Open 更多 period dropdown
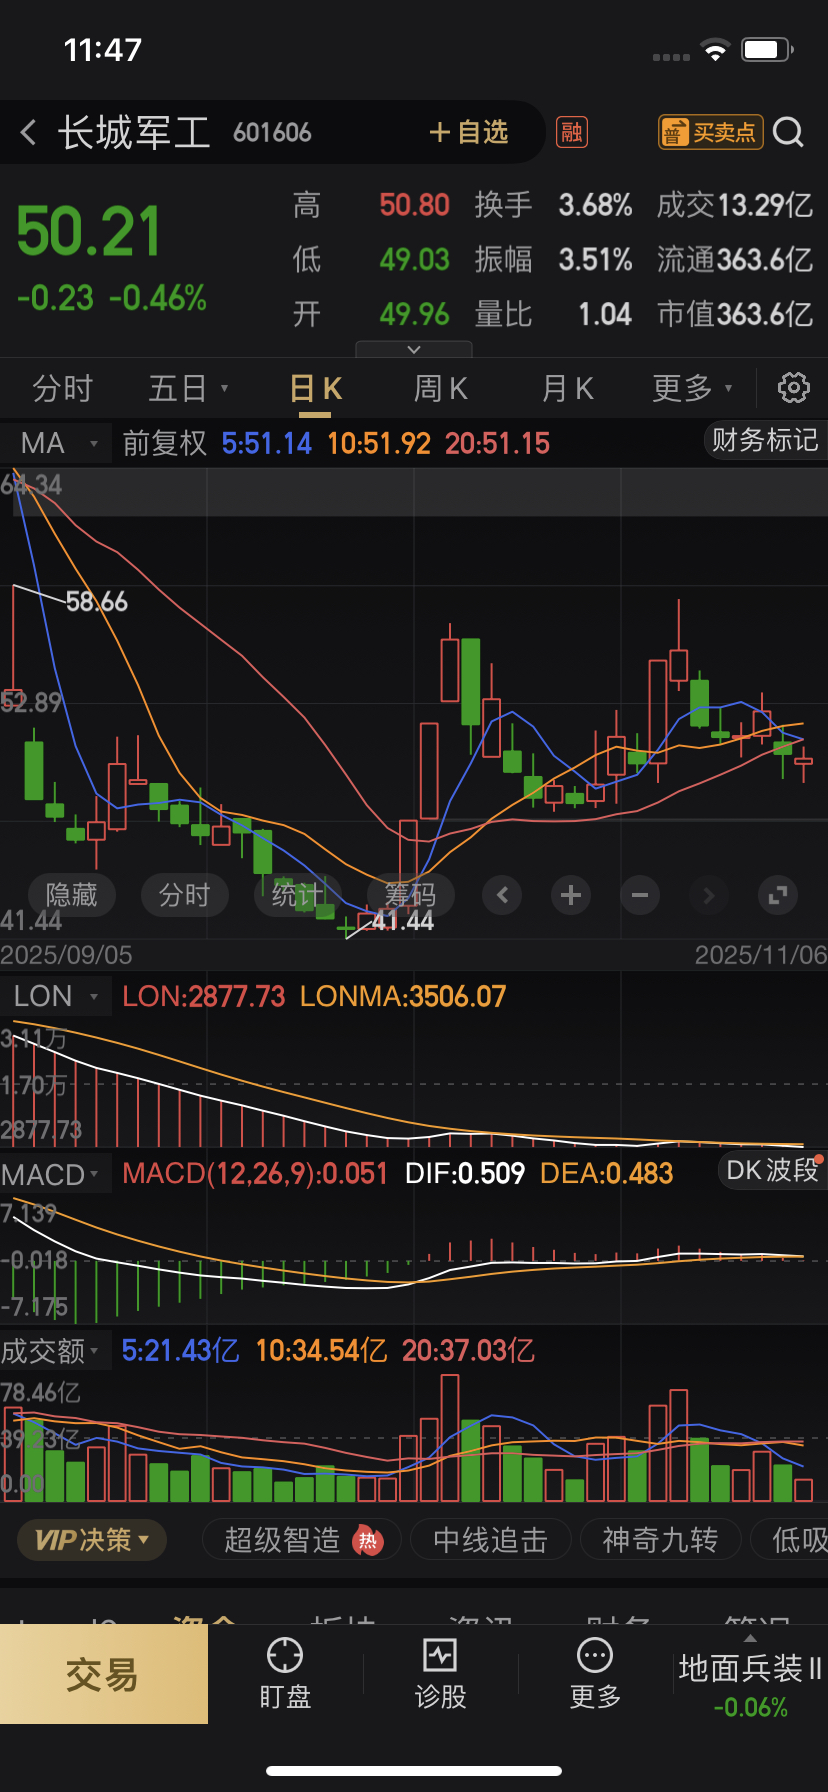Image resolution: width=828 pixels, height=1792 pixels. click(692, 388)
